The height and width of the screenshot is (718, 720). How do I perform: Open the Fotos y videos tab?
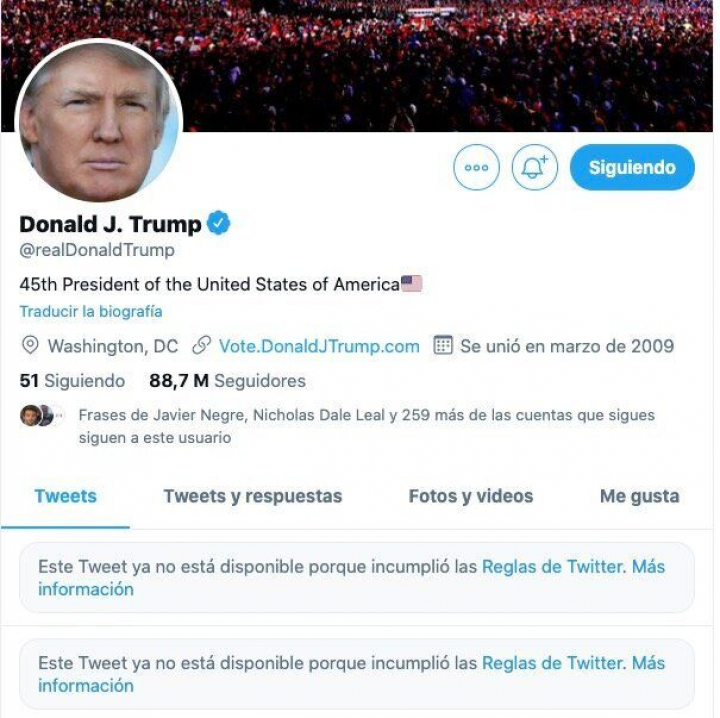(x=471, y=497)
